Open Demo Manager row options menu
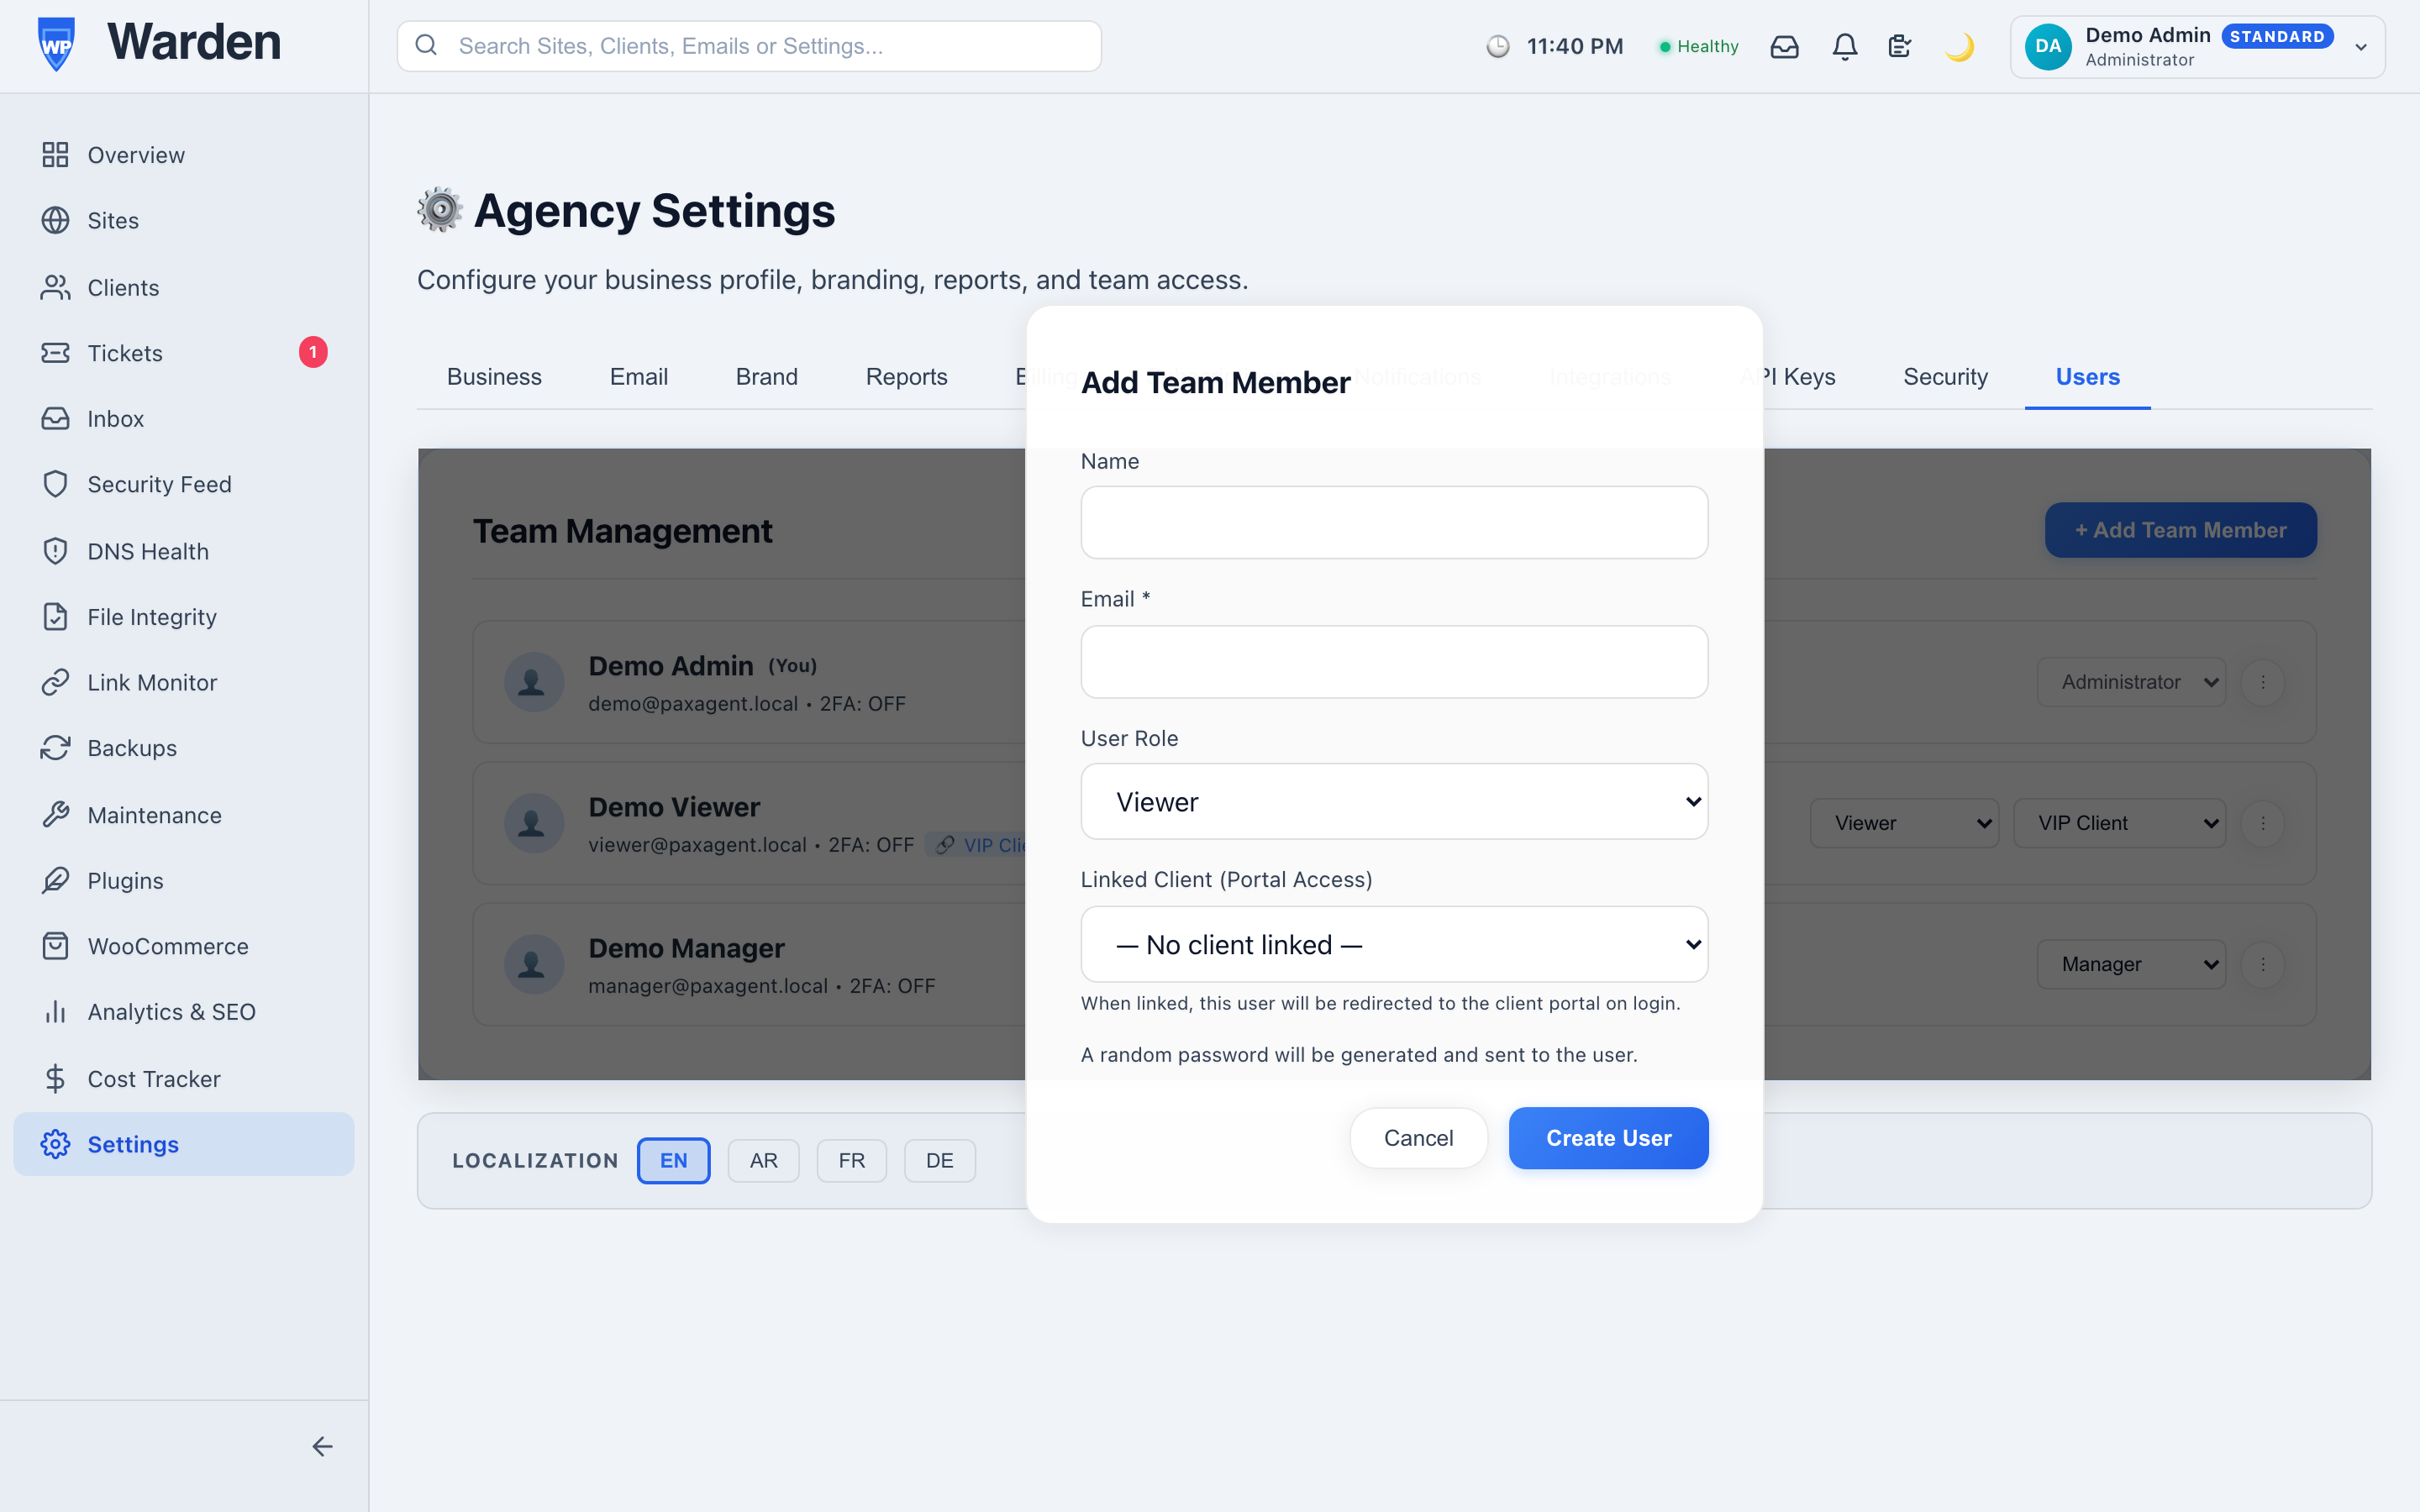The width and height of the screenshot is (2420, 1512). (2263, 964)
